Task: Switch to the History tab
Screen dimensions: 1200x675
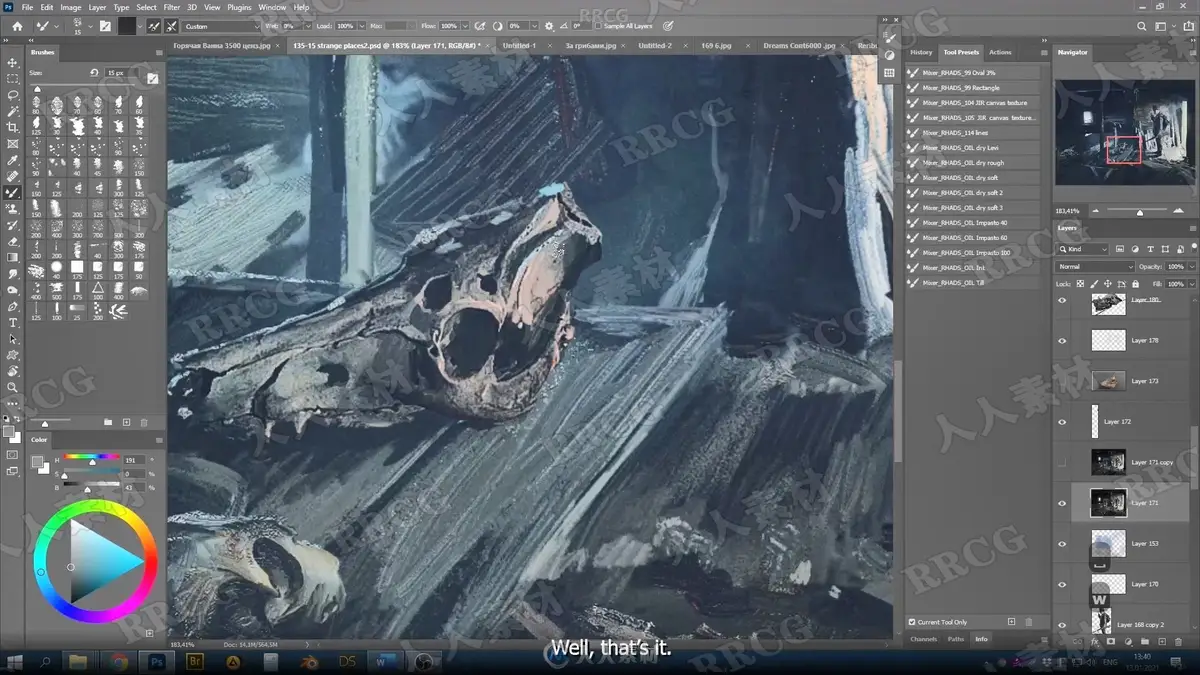Action: click(921, 52)
